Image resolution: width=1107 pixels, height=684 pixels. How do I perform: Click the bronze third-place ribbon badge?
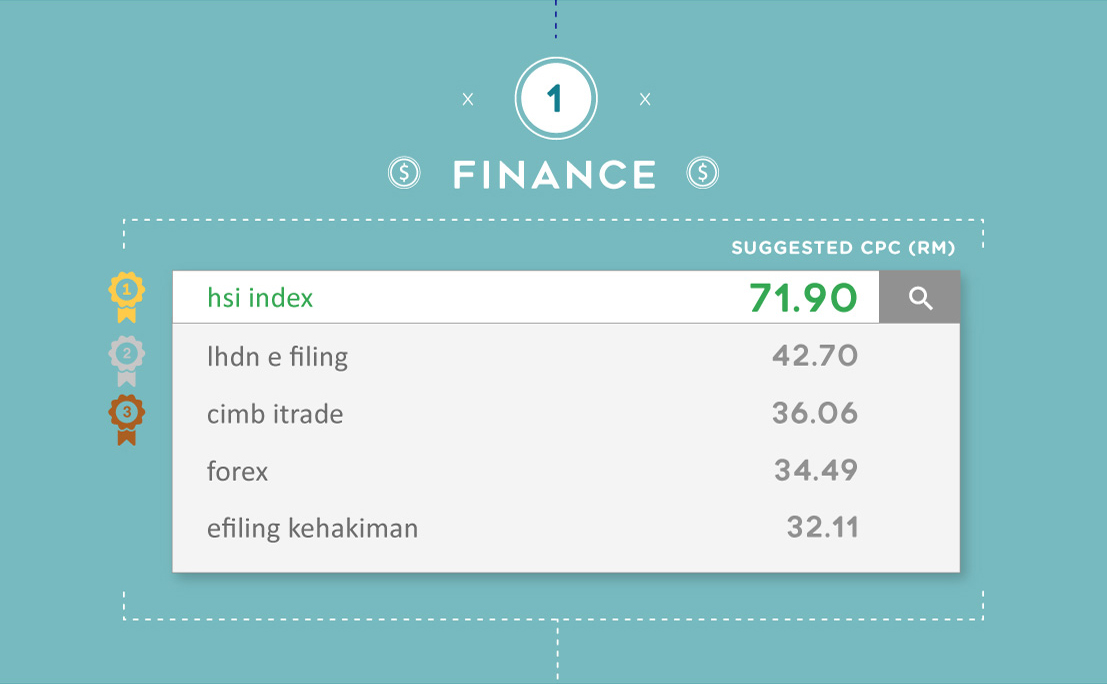point(126,421)
